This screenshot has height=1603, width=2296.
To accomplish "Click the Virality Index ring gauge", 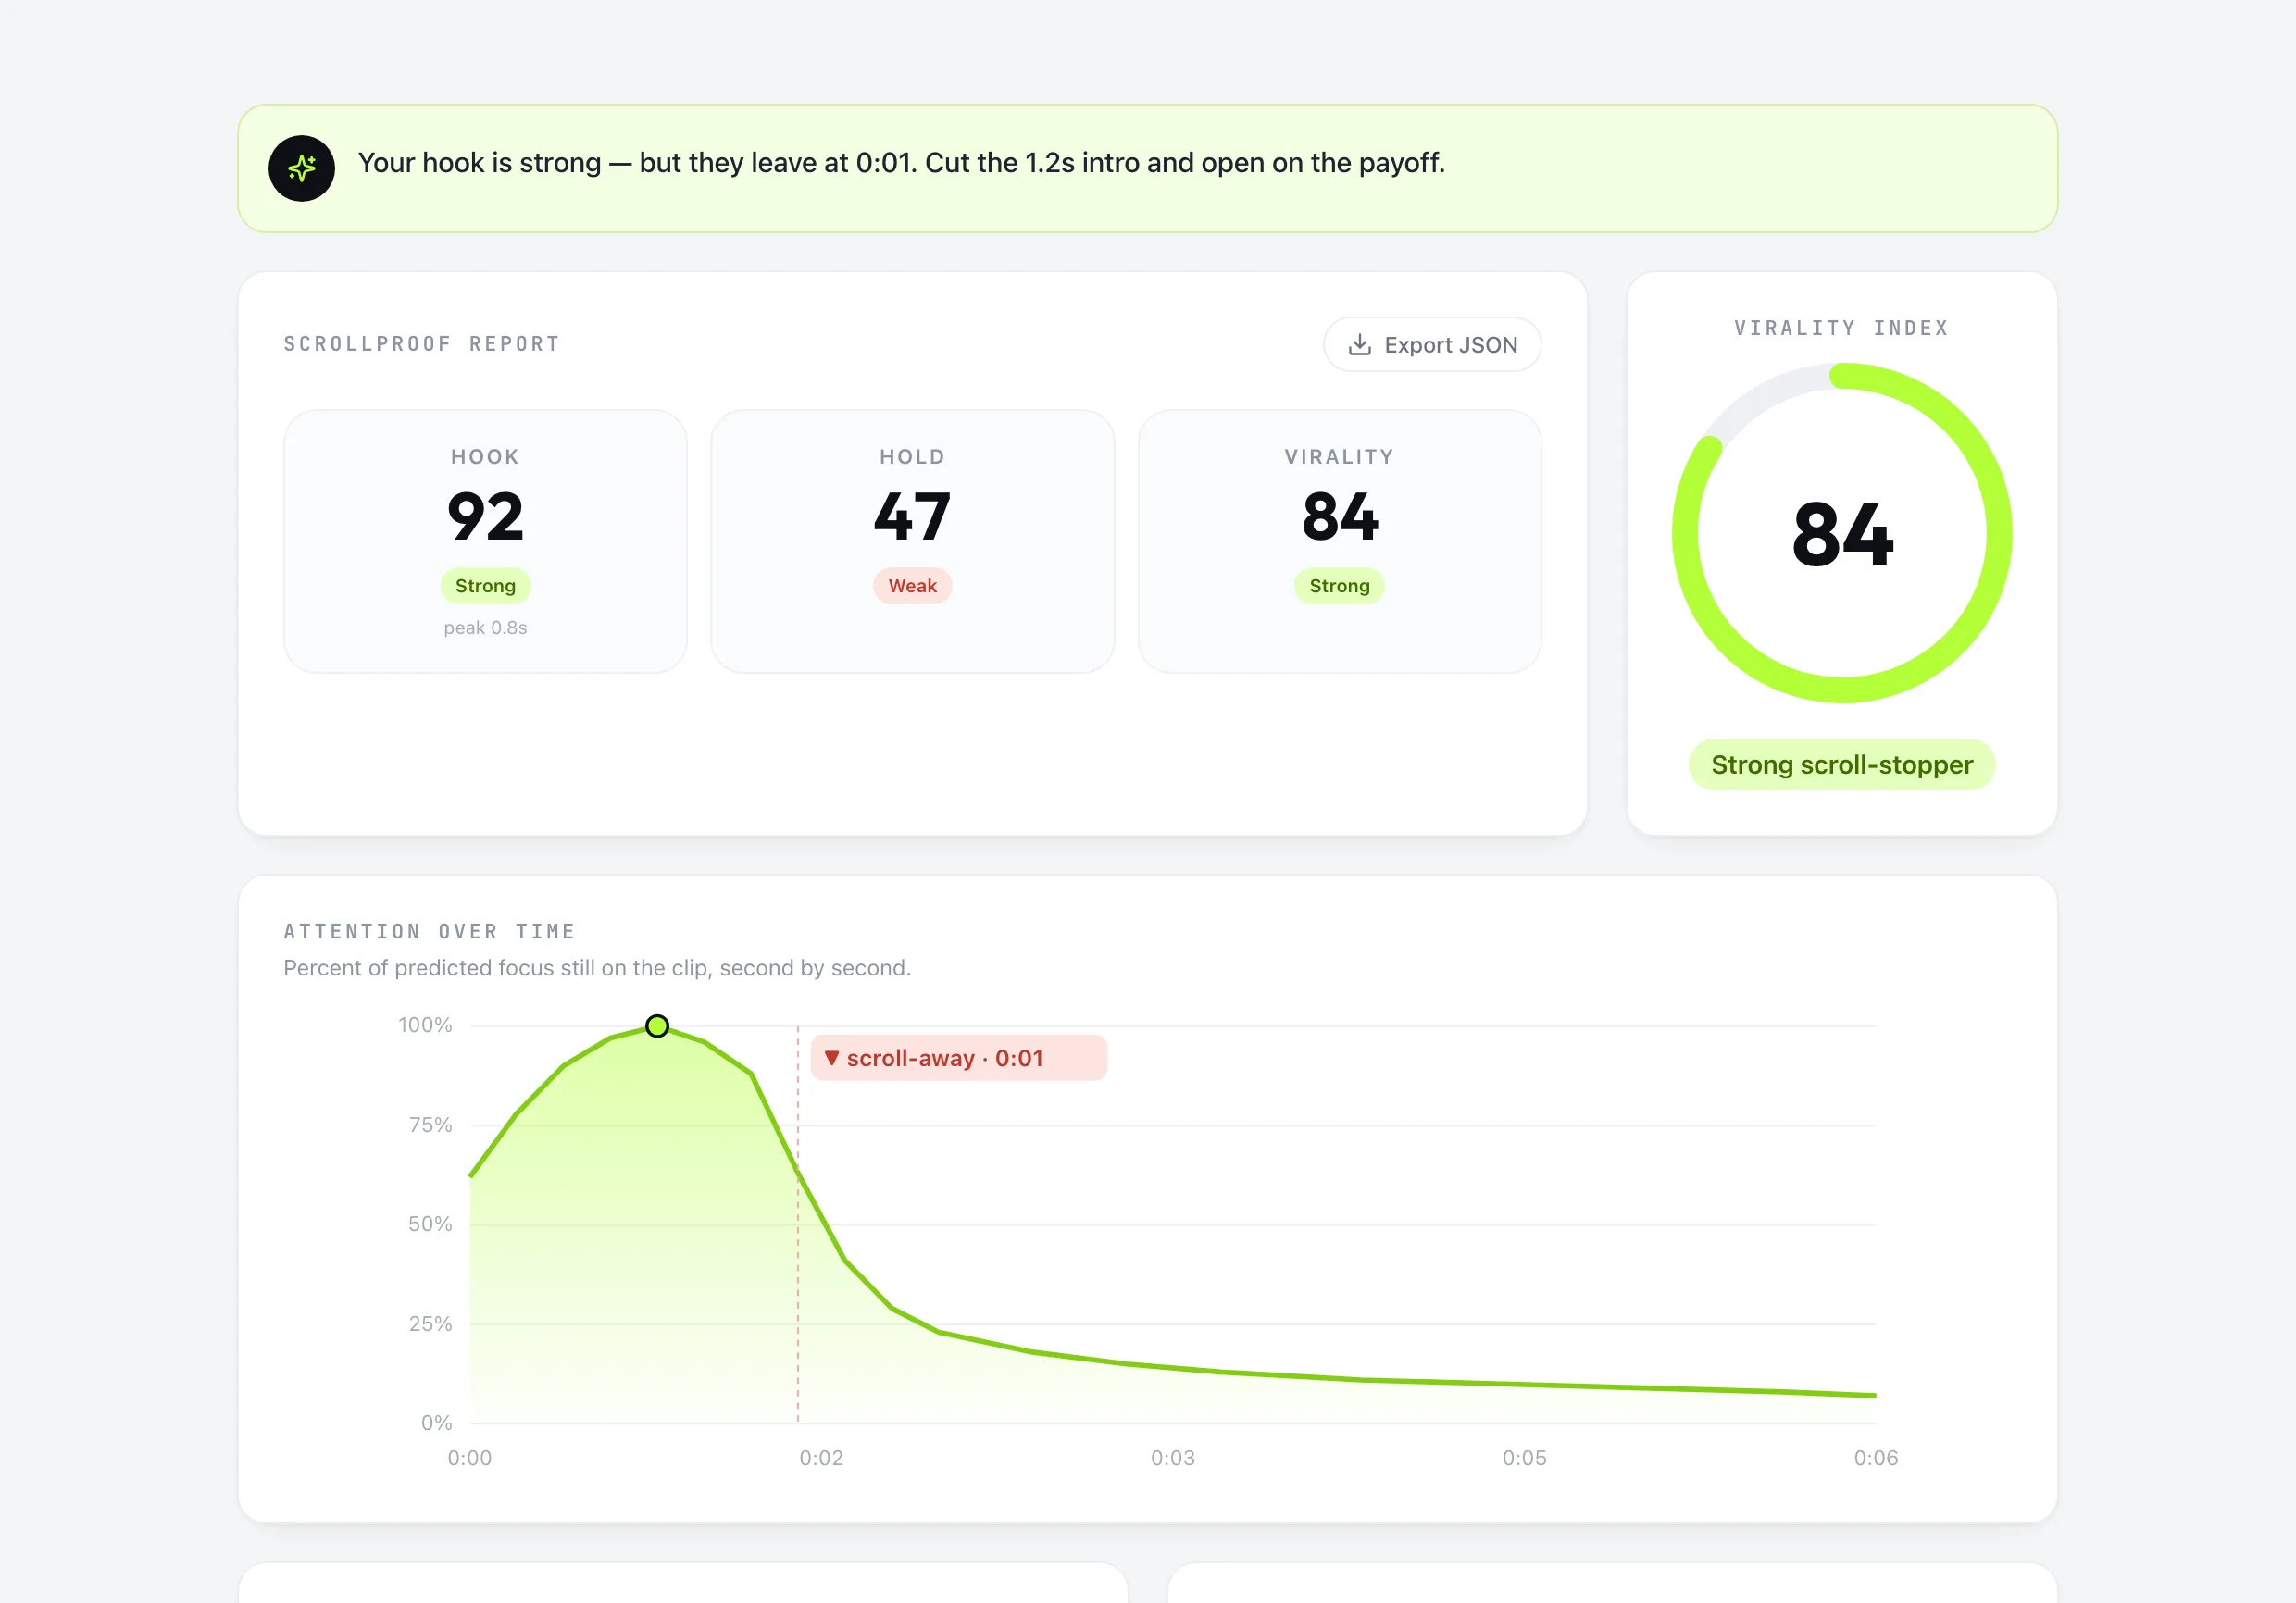I will [1841, 533].
